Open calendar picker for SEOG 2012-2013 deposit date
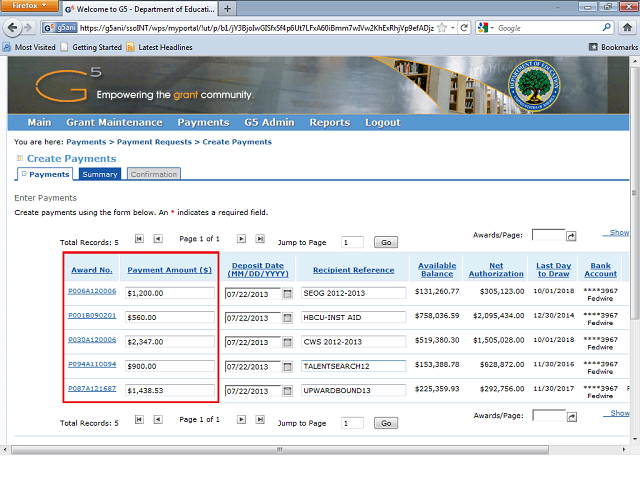Viewport: 640px width, 480px height. 288,294
